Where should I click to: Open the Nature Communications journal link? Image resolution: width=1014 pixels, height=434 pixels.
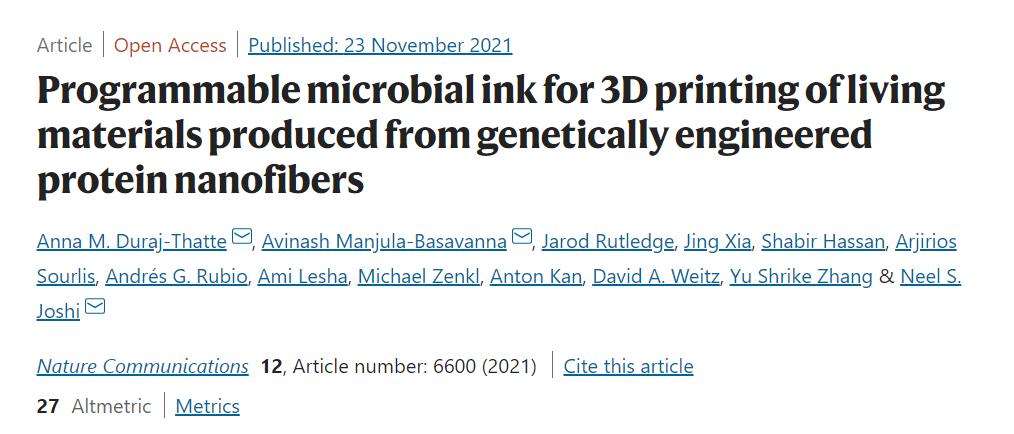[143, 367]
